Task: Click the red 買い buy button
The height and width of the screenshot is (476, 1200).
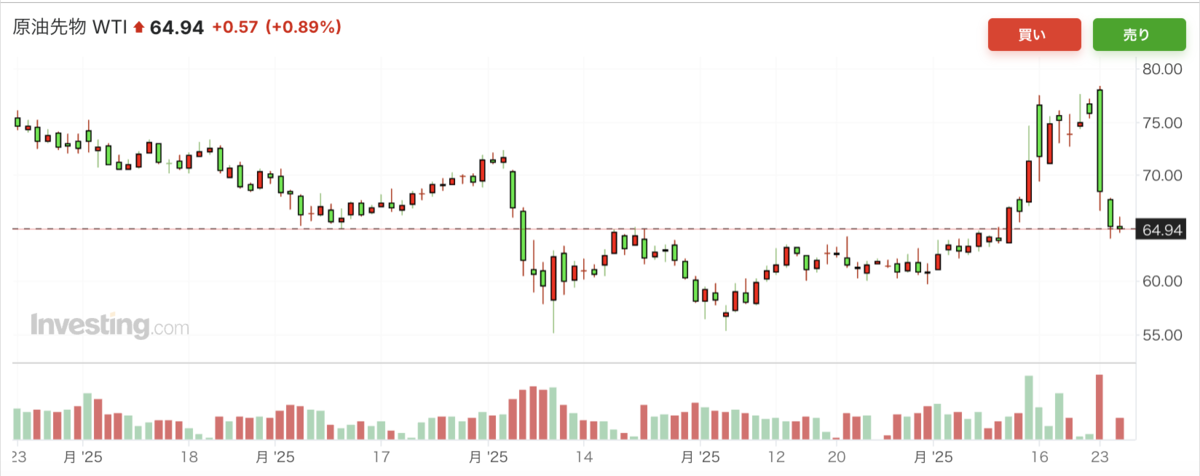Action: point(1034,34)
